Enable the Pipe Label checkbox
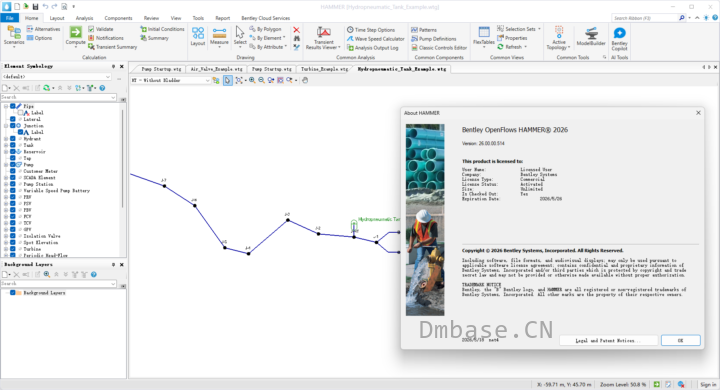720x390 pixels. (20, 113)
